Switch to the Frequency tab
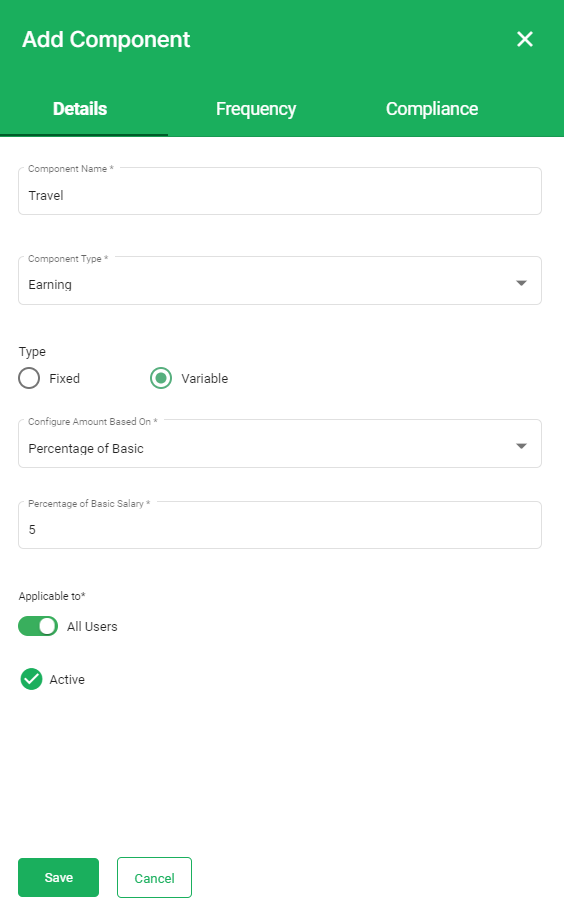 click(x=256, y=109)
